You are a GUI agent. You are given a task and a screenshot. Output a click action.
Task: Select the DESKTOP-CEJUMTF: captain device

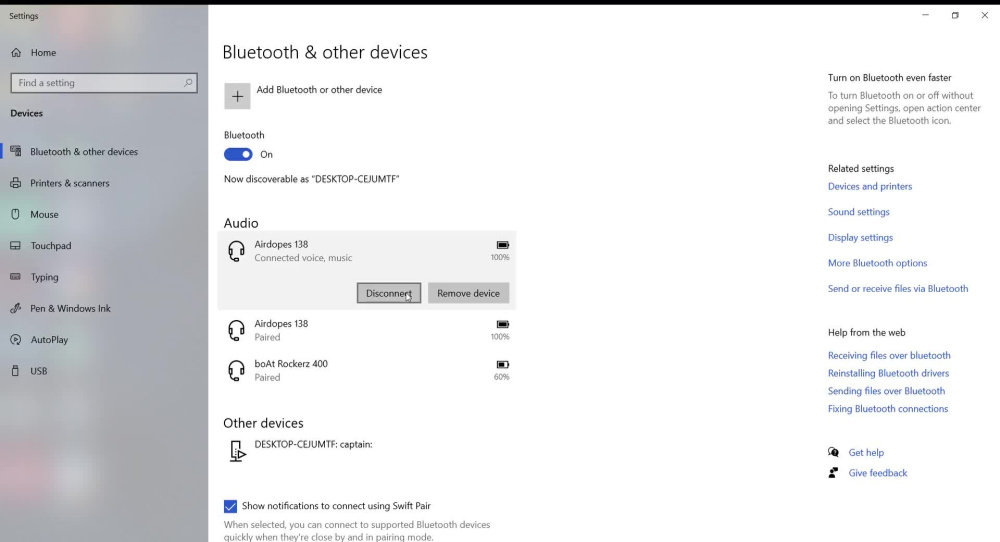pyautogui.click(x=367, y=451)
